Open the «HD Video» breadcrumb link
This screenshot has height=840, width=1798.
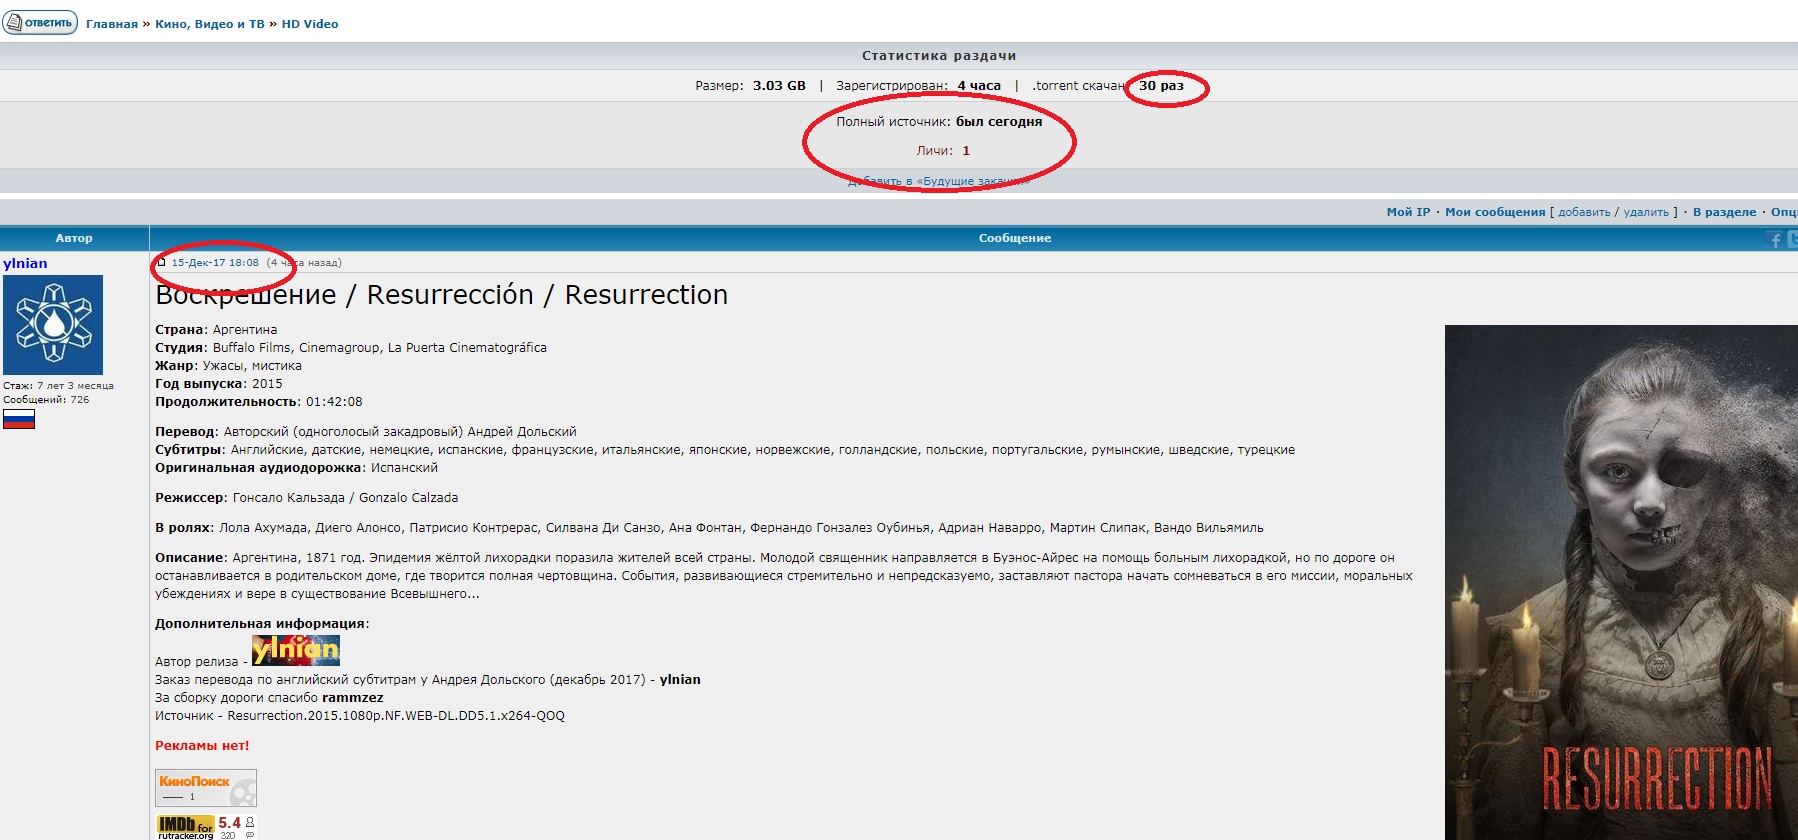click(310, 24)
